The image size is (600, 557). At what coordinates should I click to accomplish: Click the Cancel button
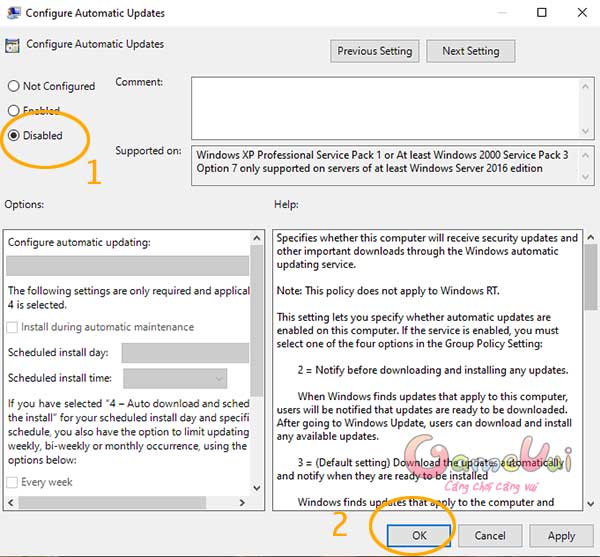(x=490, y=536)
